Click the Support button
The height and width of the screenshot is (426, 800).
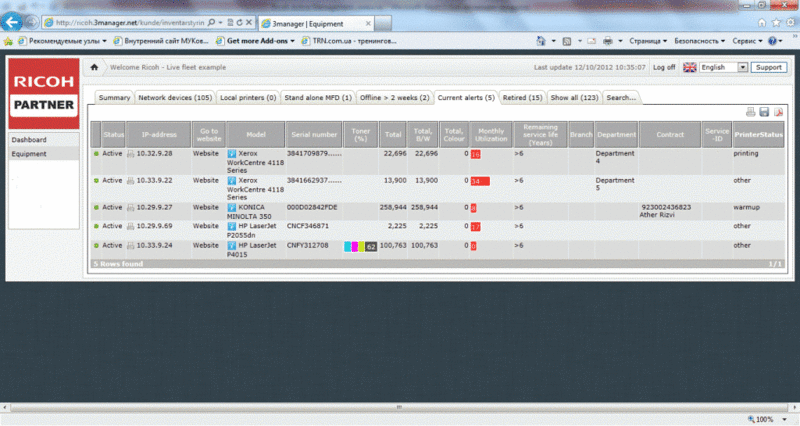[768, 67]
